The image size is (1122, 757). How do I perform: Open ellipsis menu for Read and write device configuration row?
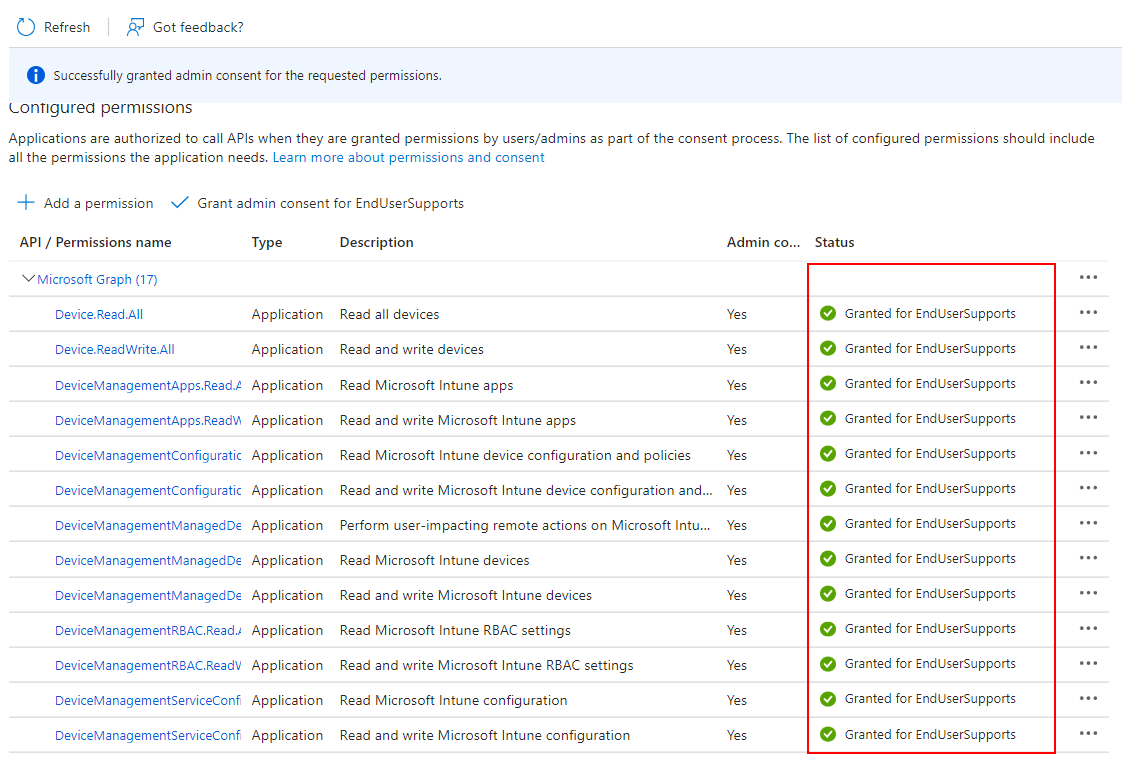point(1088,489)
